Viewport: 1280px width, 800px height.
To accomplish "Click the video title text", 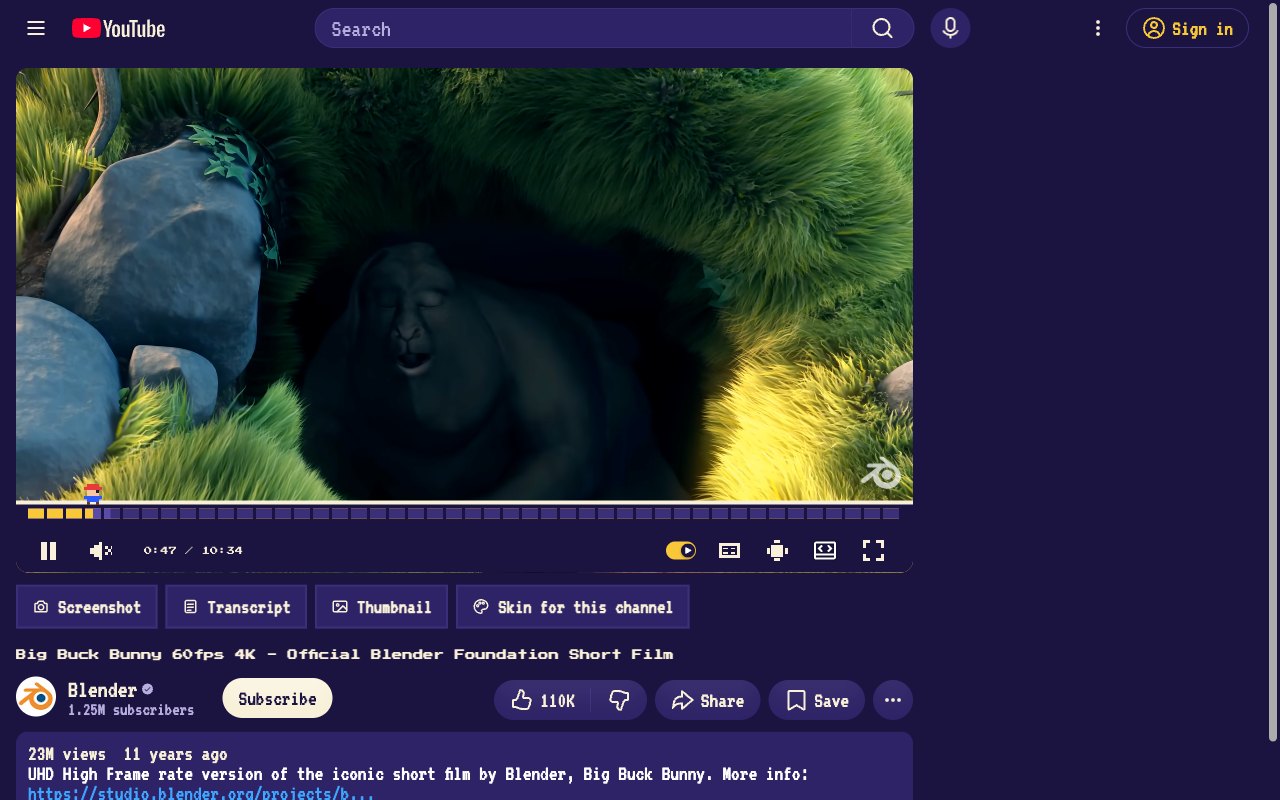I will [344, 654].
